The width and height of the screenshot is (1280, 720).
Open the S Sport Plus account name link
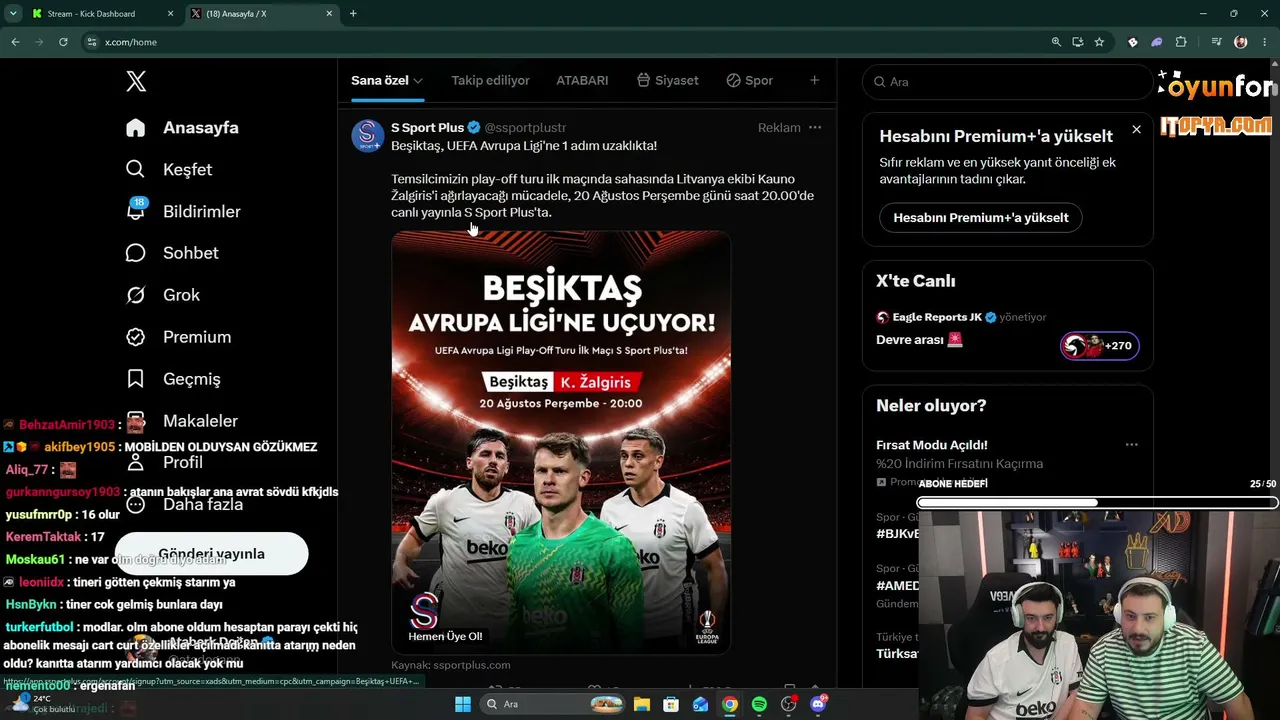point(427,128)
